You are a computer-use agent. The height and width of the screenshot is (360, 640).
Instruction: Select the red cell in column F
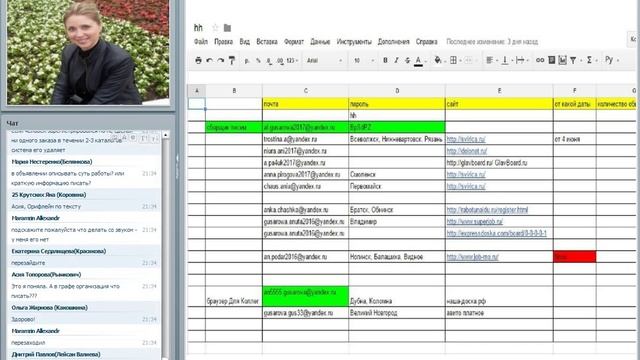[x=574, y=256]
